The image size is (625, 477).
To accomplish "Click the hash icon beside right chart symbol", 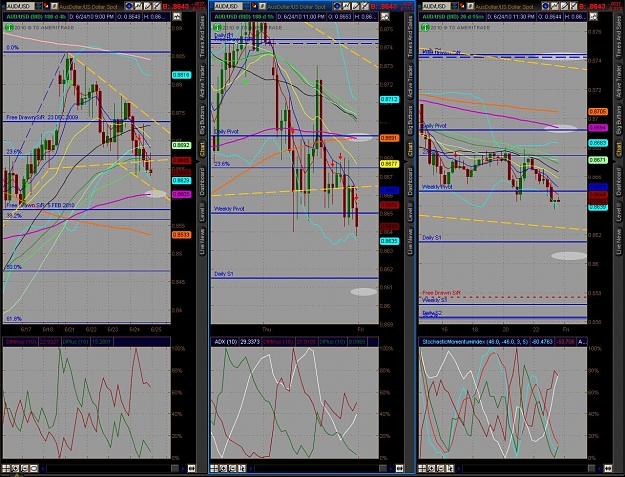I will click(x=471, y=6).
